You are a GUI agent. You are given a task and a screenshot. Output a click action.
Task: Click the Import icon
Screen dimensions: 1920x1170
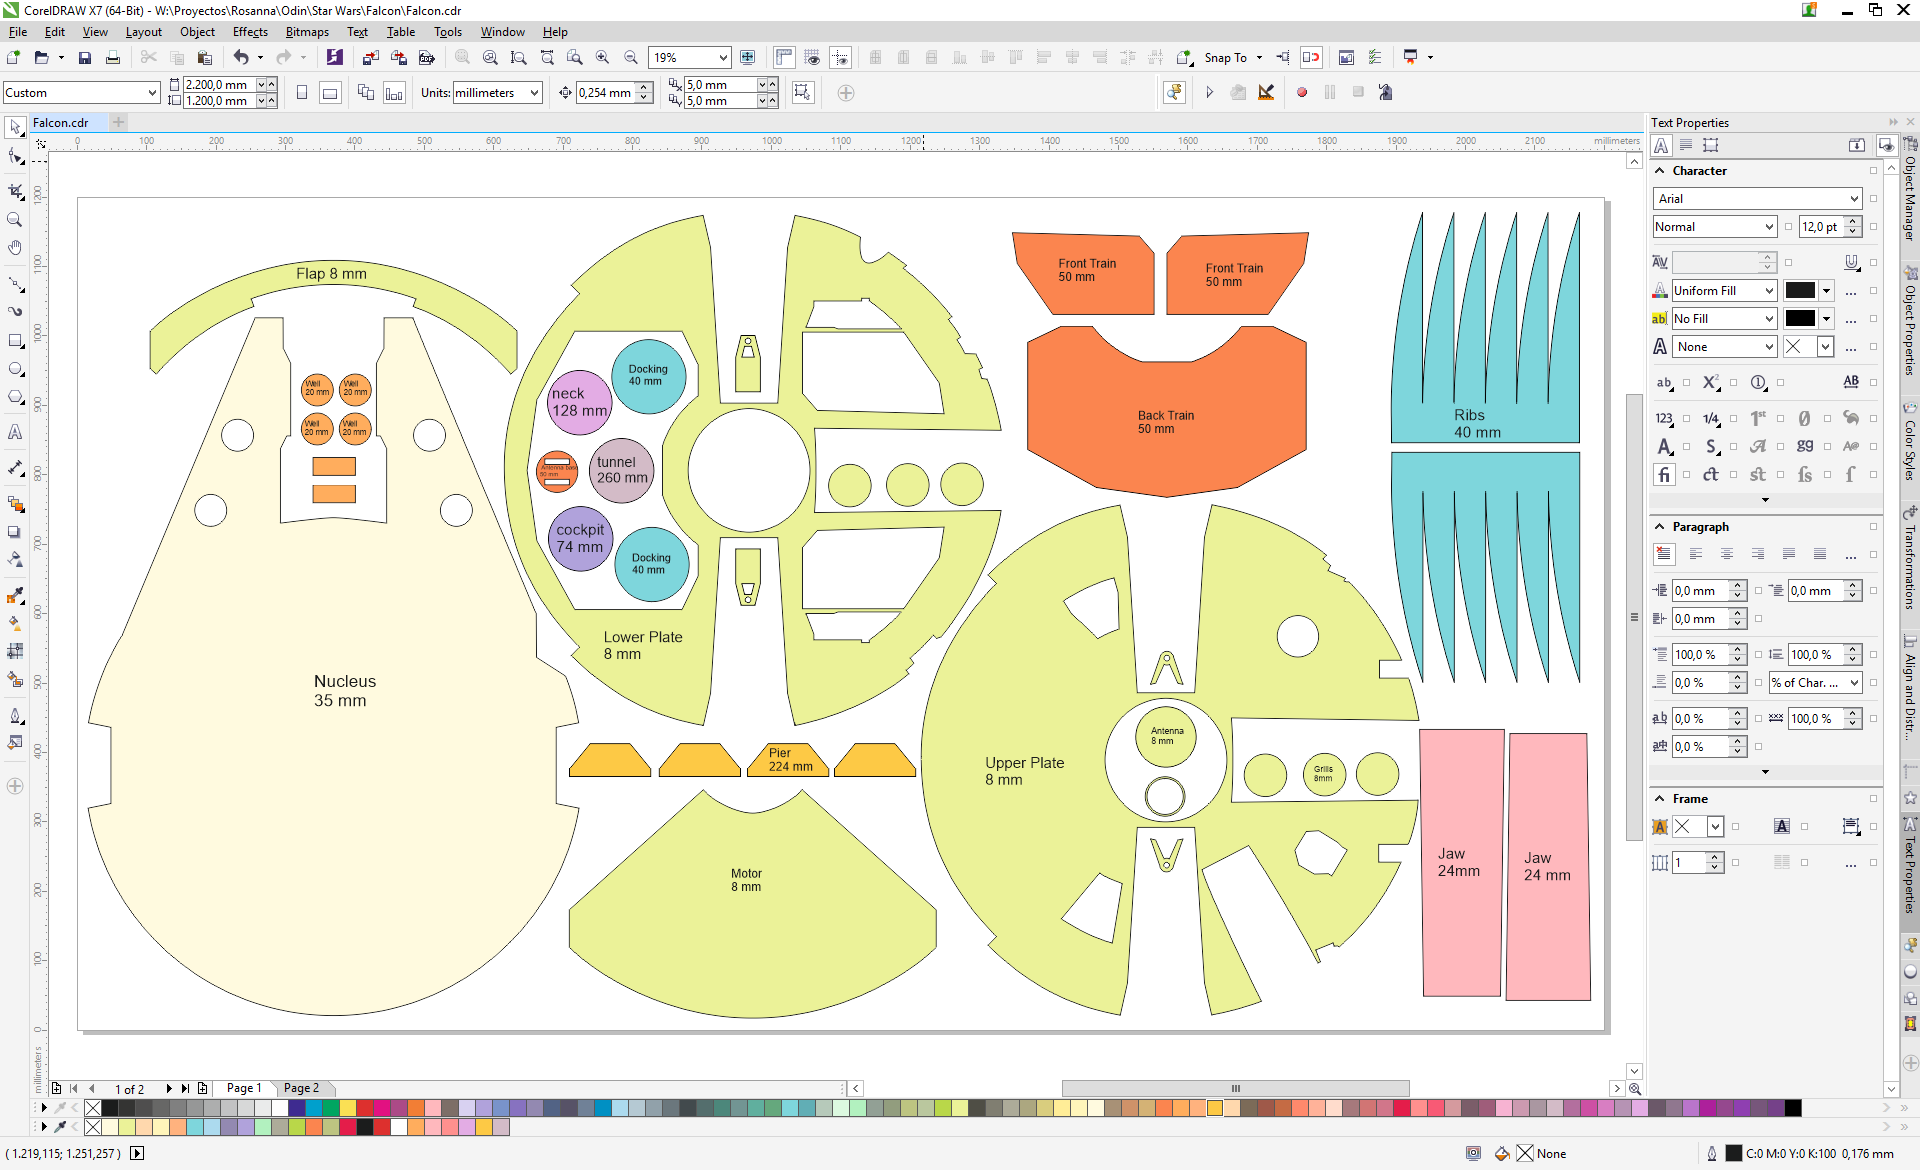[370, 58]
